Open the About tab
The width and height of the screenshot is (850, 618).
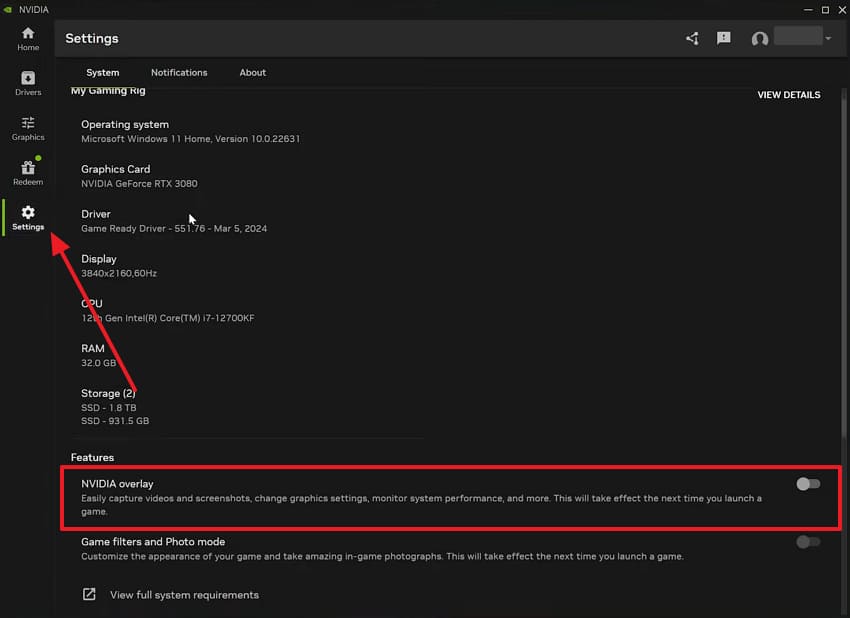pyautogui.click(x=253, y=73)
